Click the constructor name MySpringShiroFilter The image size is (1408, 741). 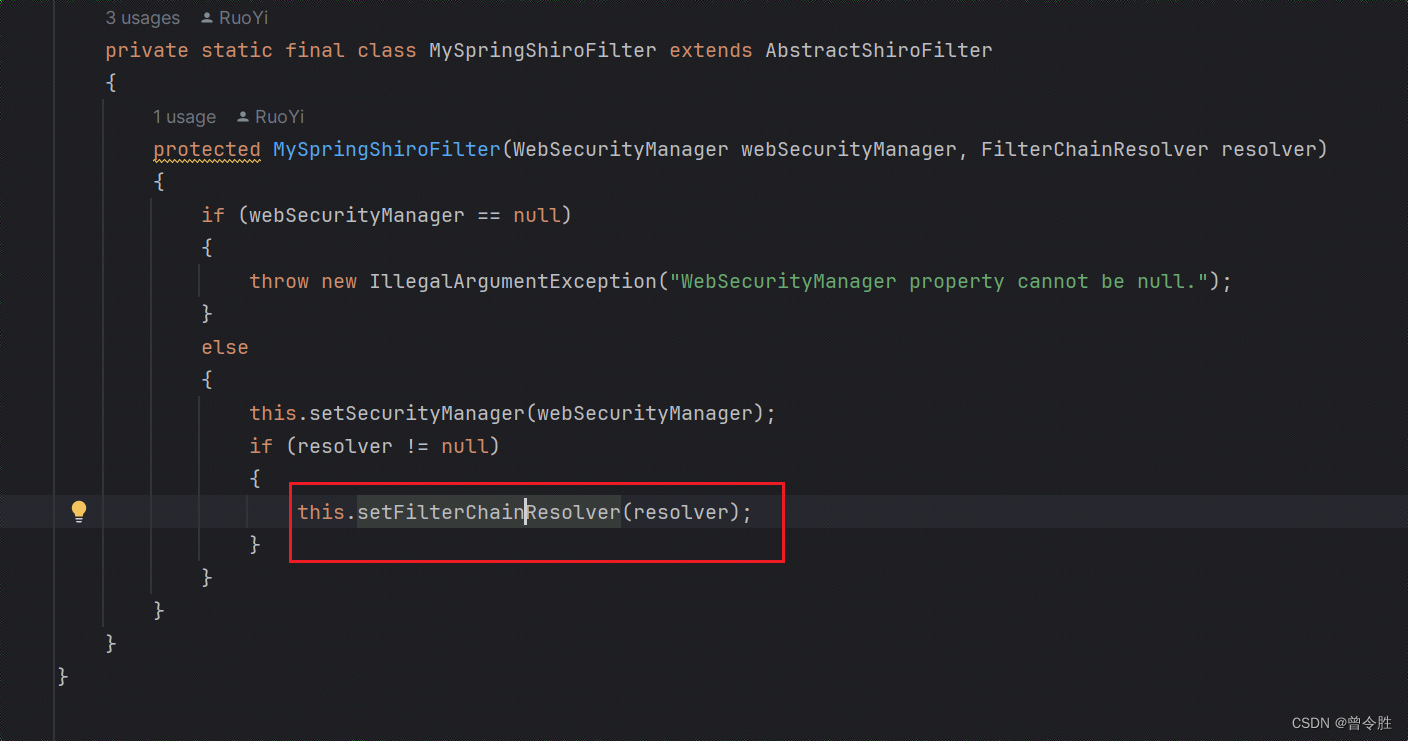[x=387, y=149]
